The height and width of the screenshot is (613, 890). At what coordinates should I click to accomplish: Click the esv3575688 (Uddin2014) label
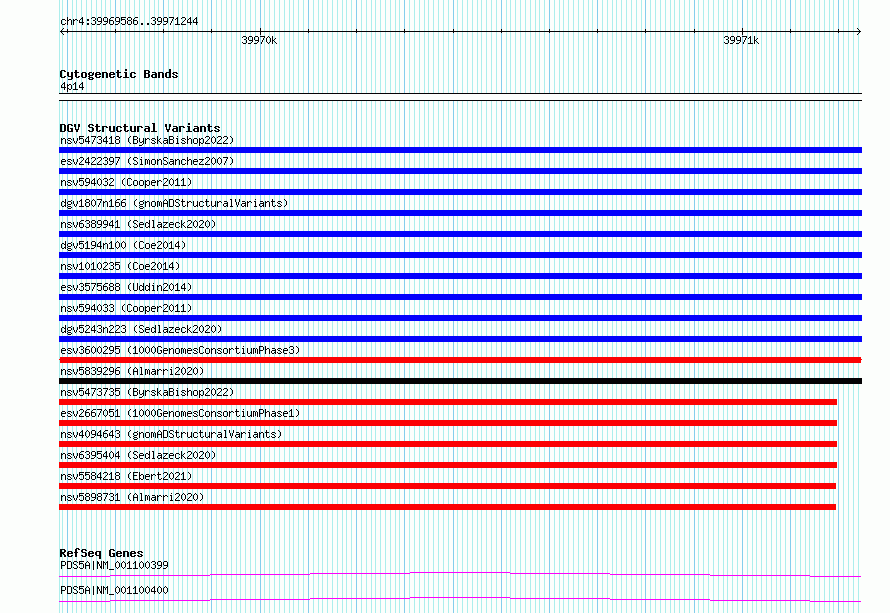pyautogui.click(x=126, y=287)
